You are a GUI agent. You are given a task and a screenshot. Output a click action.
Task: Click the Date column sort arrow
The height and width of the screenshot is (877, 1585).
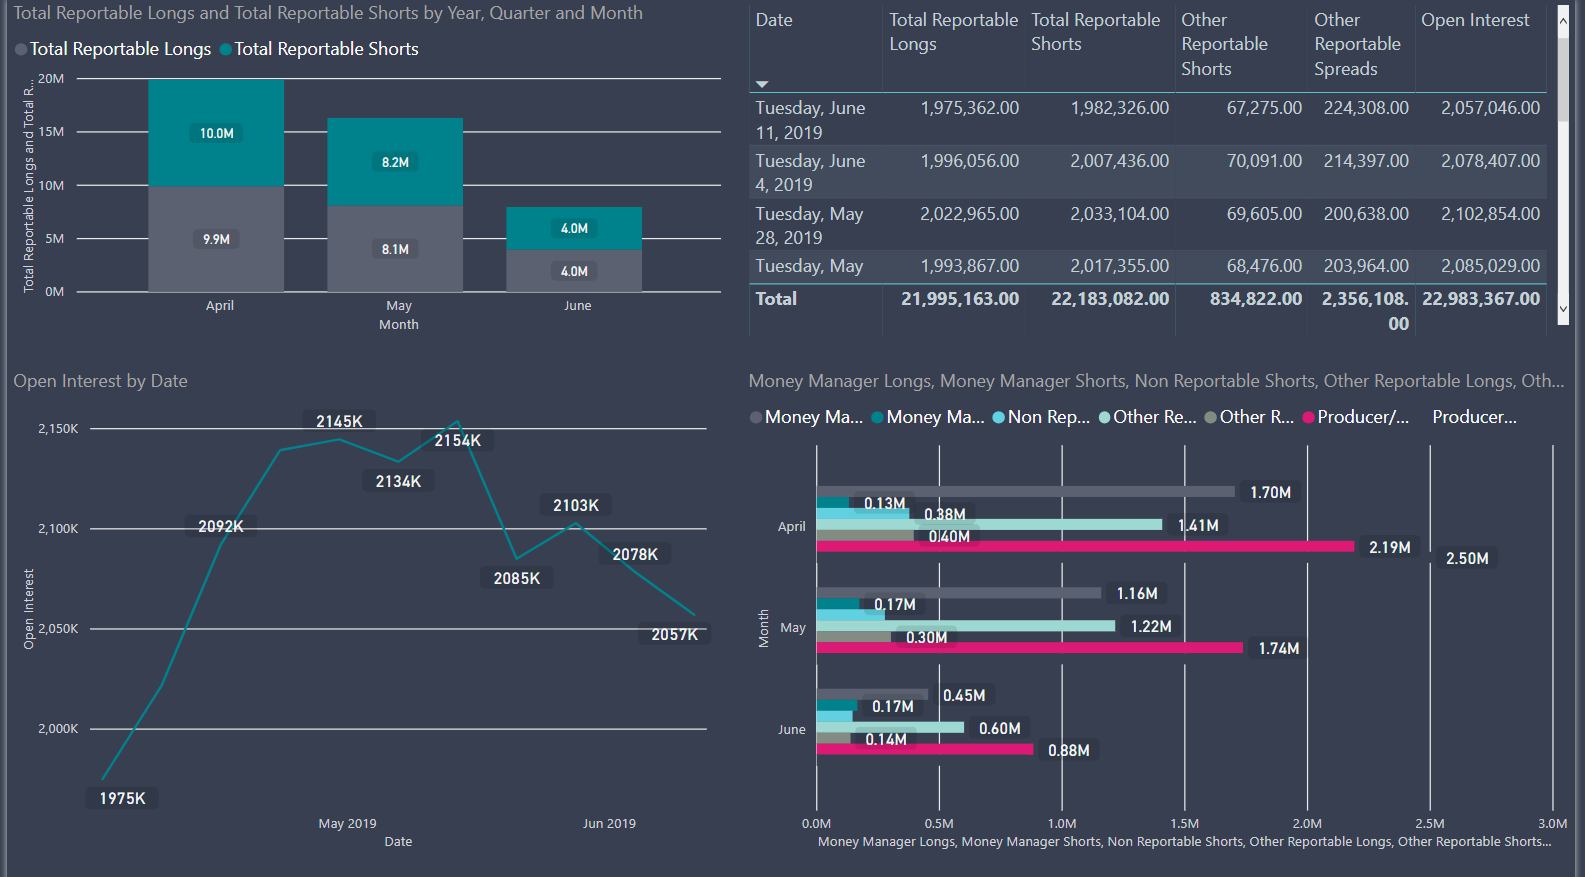pyautogui.click(x=762, y=84)
